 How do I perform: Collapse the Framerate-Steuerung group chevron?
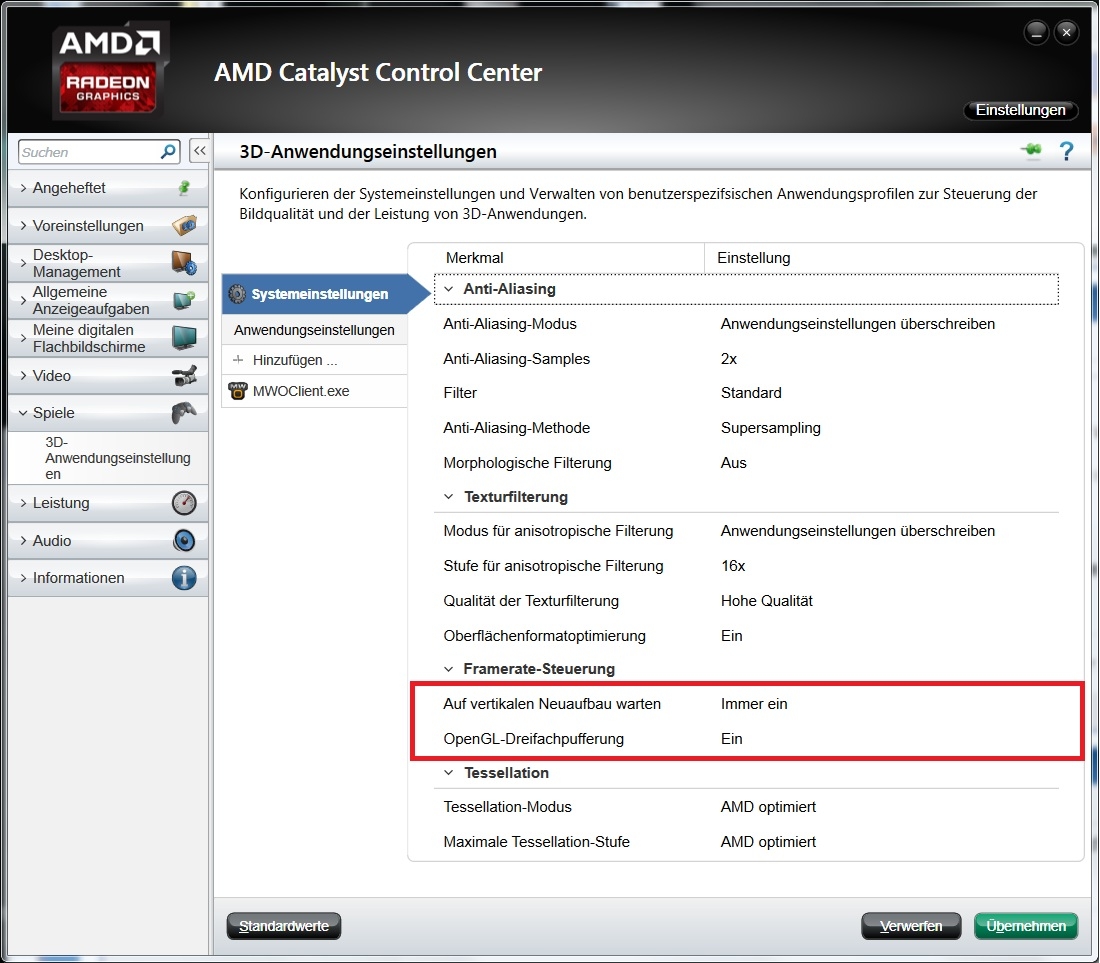click(x=449, y=669)
